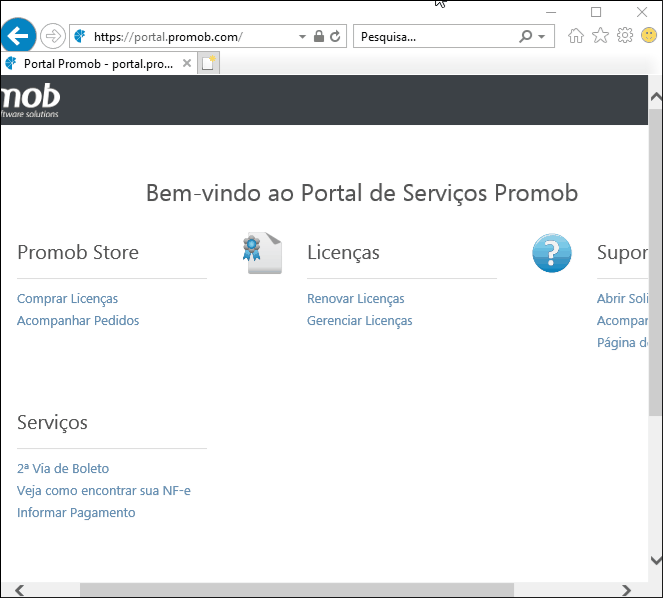Maximize the browser window
The height and width of the screenshot is (598, 663).
[596, 12]
